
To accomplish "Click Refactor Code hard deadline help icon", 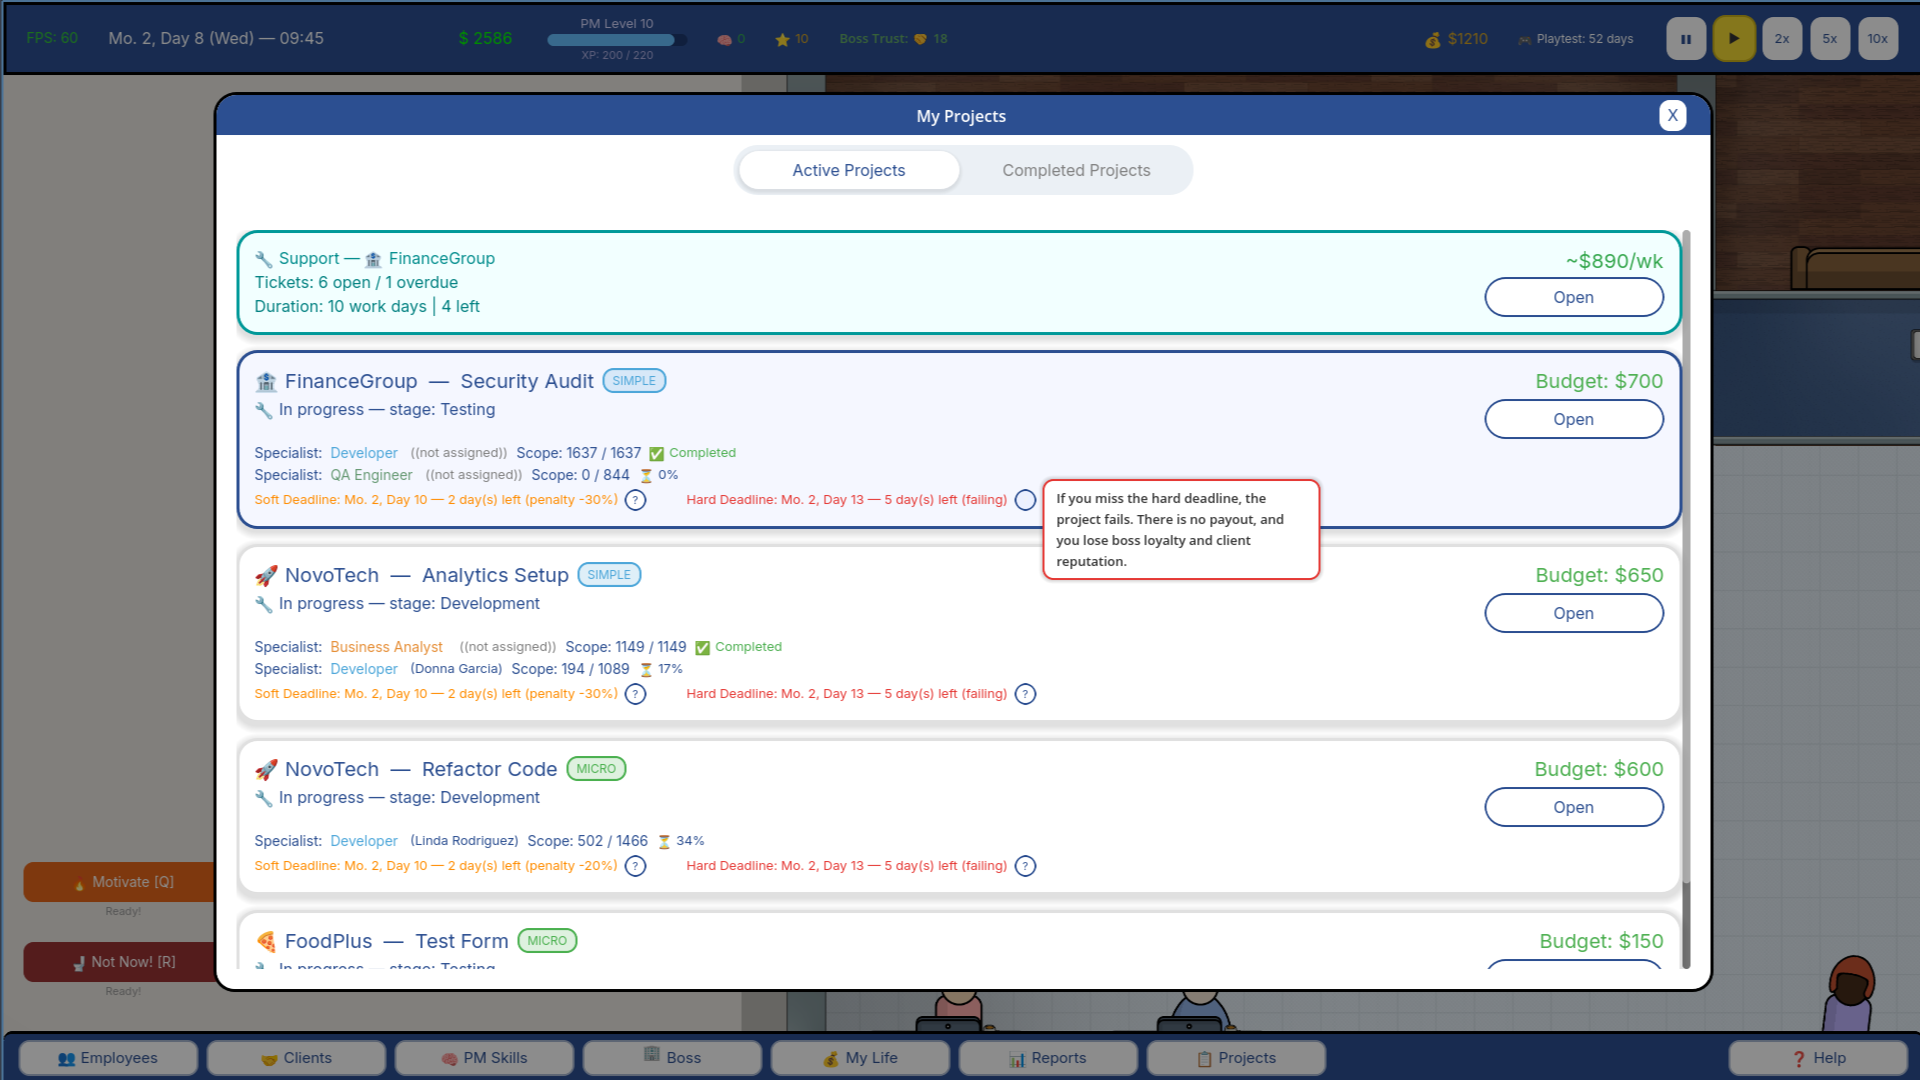I will click(1026, 866).
